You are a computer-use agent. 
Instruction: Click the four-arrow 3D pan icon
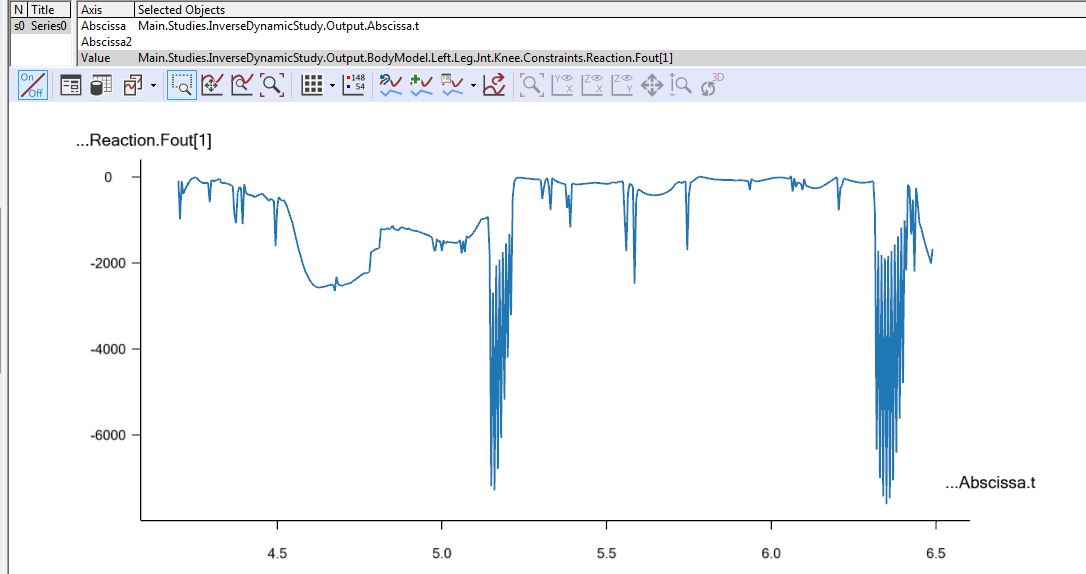click(x=652, y=86)
